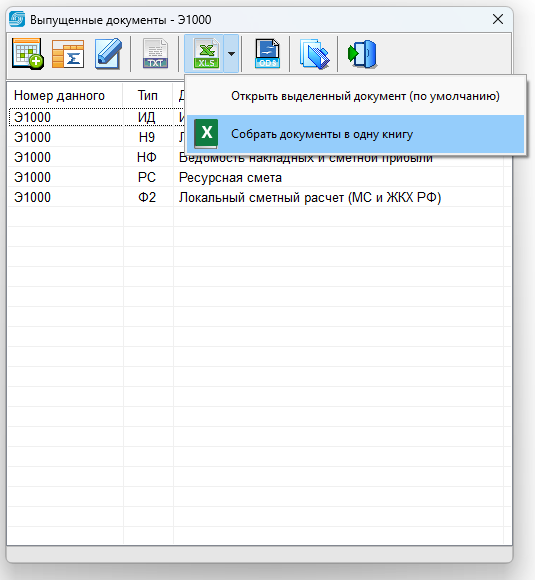Click green Excel icon in dropdown menu

click(206, 134)
